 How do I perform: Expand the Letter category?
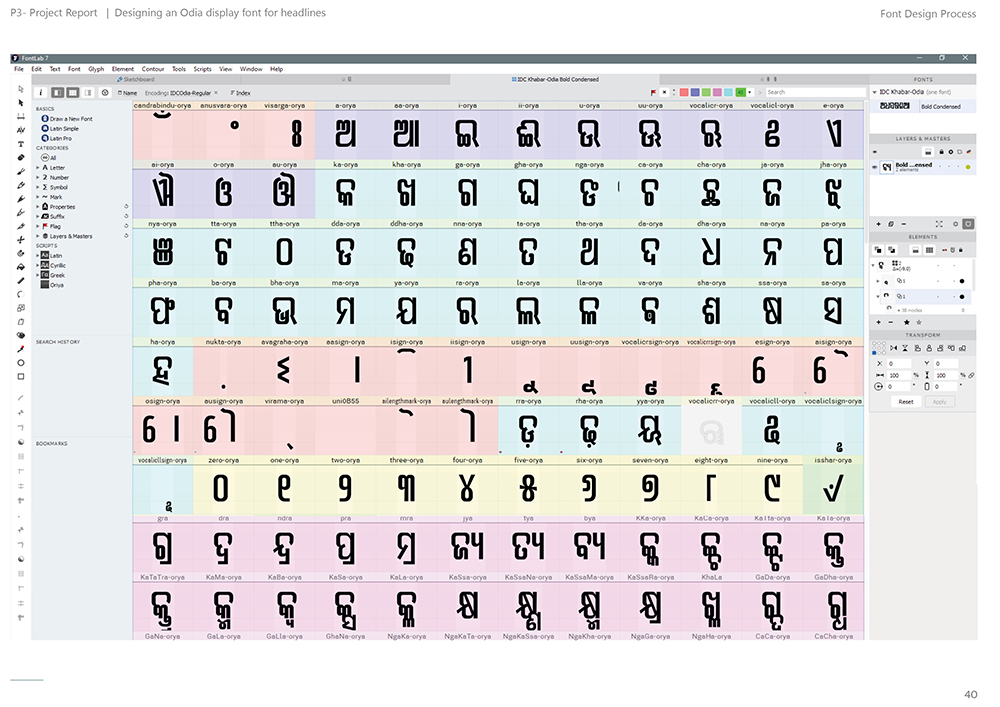coord(38,168)
